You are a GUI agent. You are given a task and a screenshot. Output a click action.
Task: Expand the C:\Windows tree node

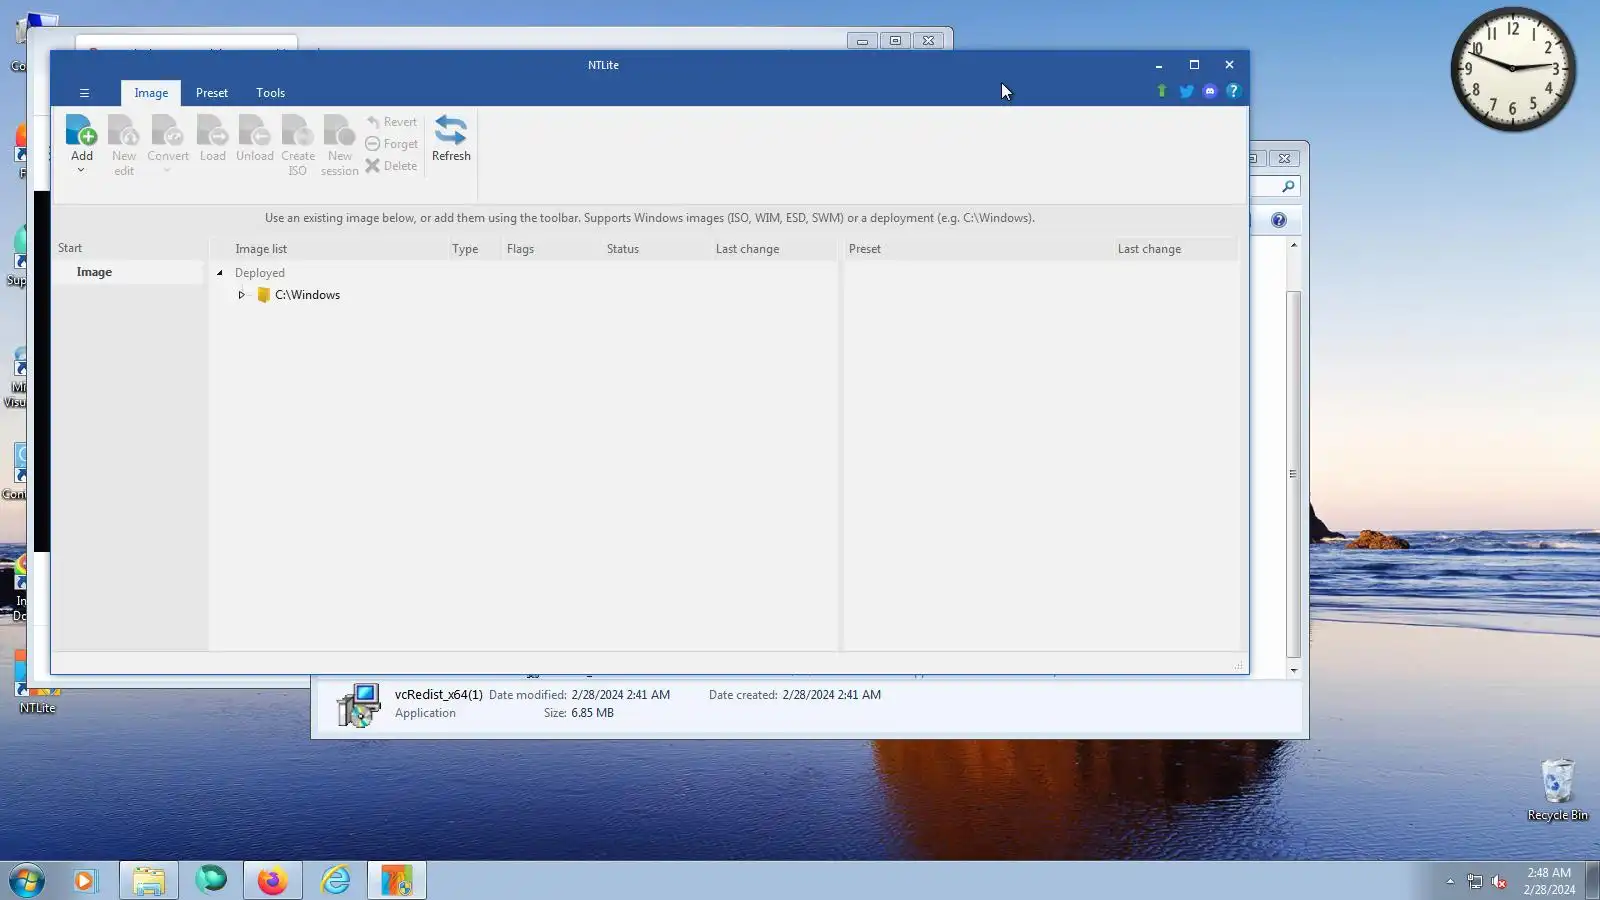241,295
